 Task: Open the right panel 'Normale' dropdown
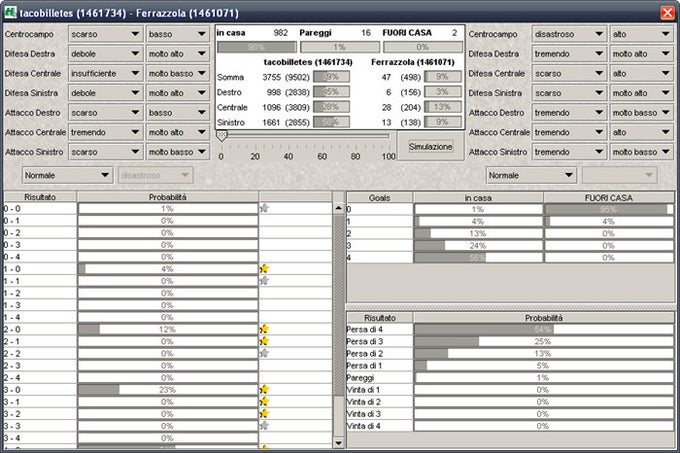pyautogui.click(x=531, y=175)
